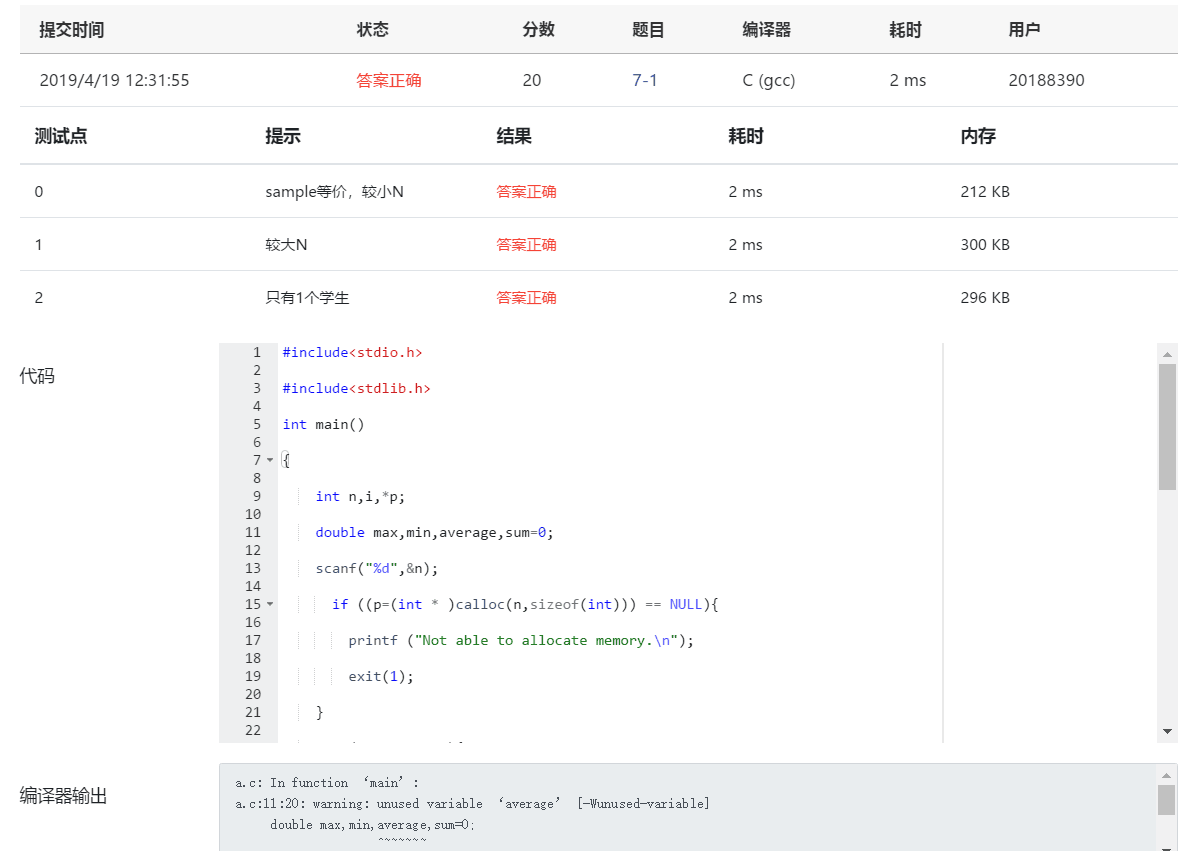Collapse the if block fold arrow at line 15
Image resolution: width=1198 pixels, height=851 pixels.
[270, 604]
